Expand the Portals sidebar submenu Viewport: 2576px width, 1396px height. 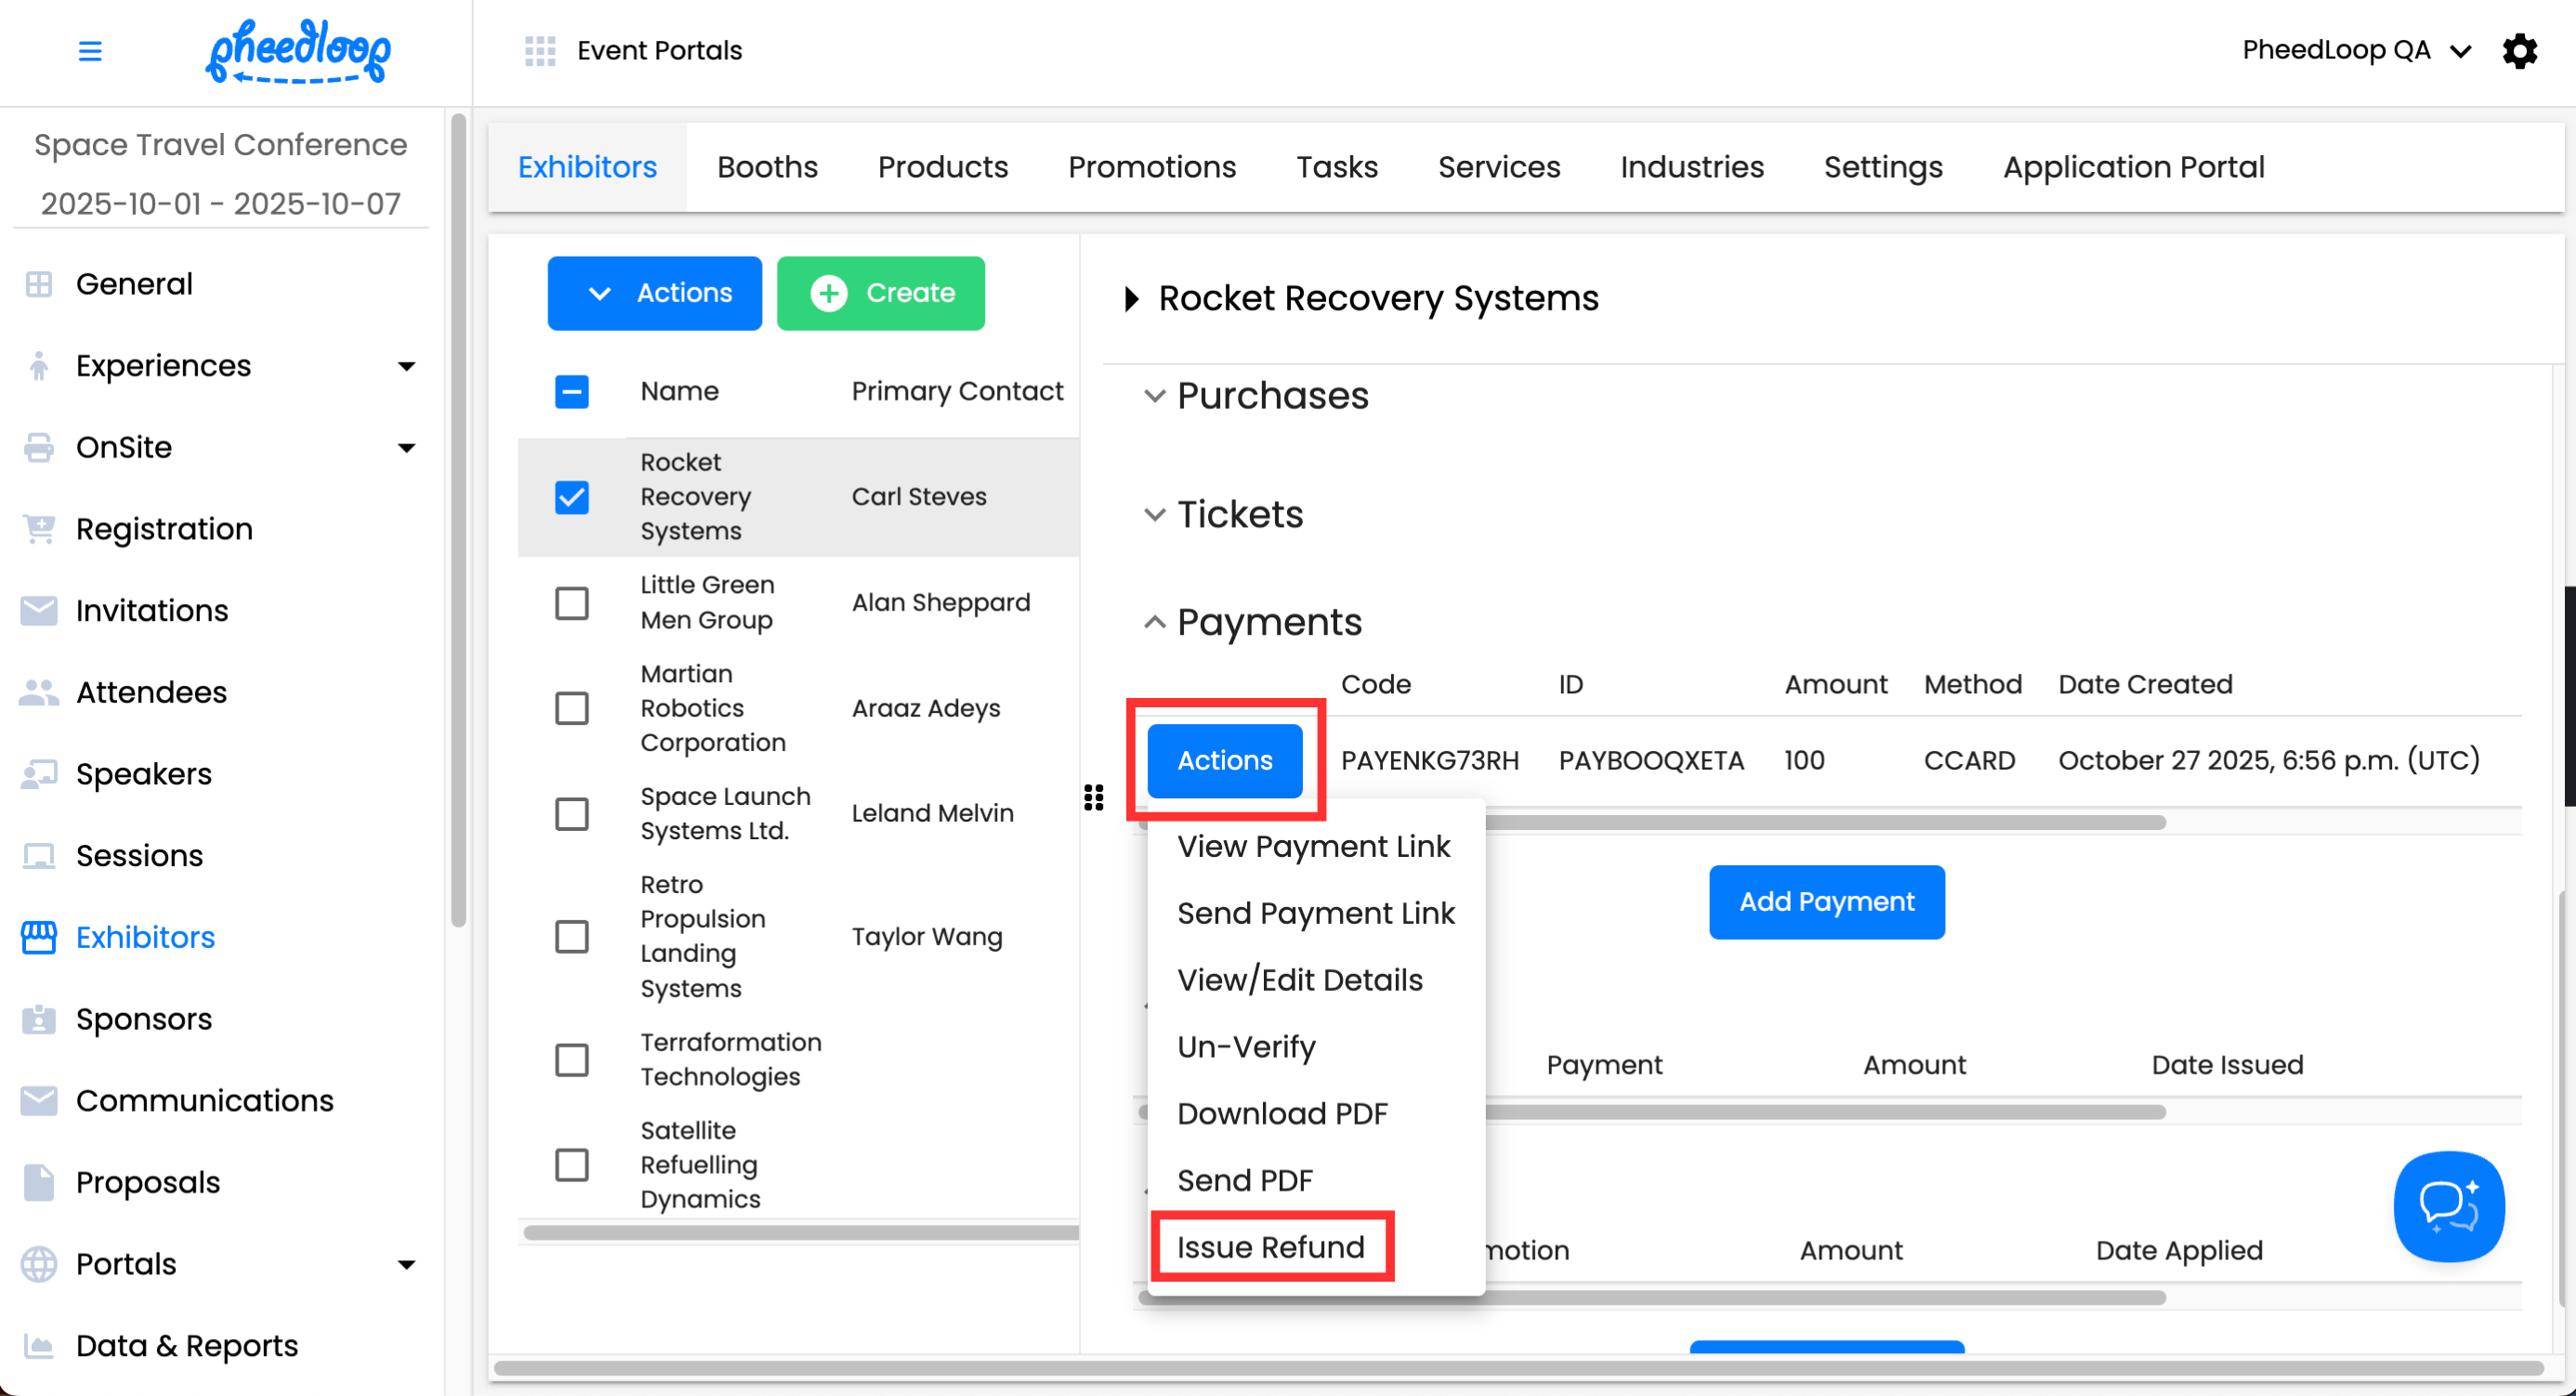tap(406, 1264)
